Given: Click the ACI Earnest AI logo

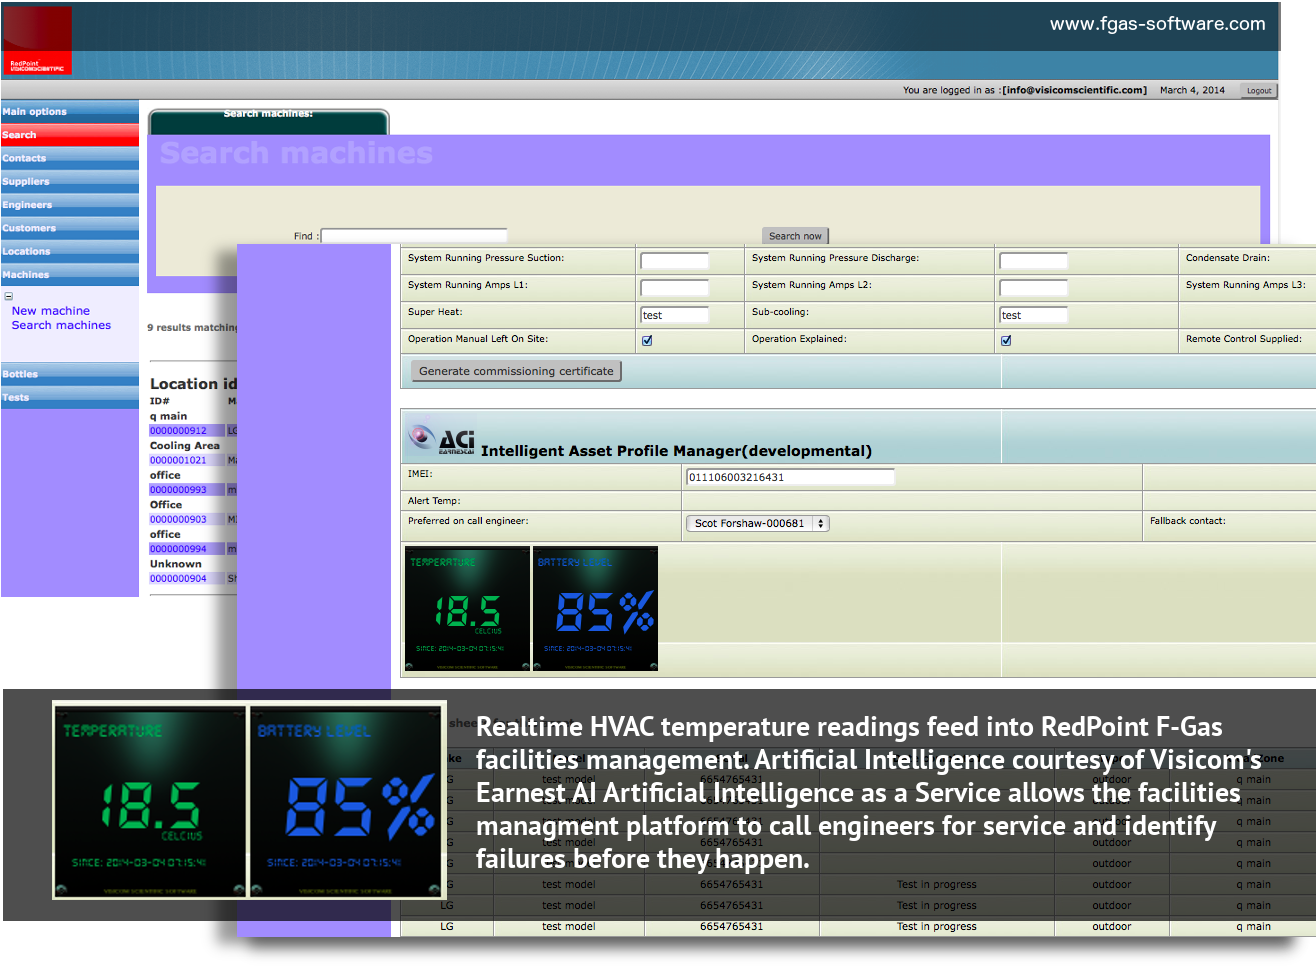Looking at the screenshot, I should coord(441,439).
